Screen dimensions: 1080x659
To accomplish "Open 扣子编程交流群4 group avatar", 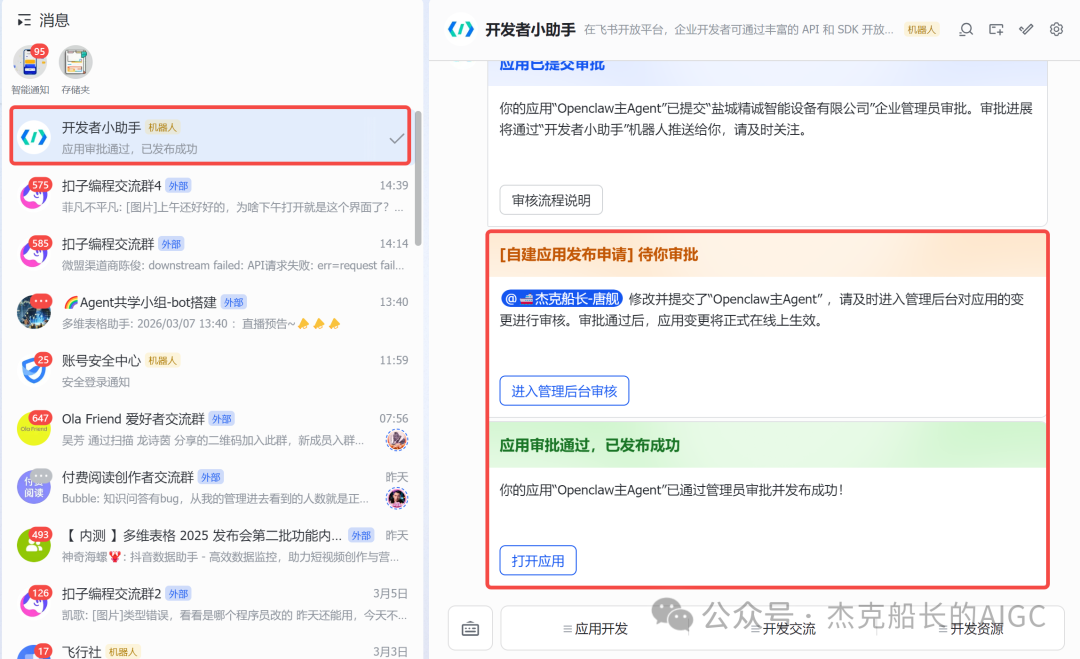I will [34, 196].
